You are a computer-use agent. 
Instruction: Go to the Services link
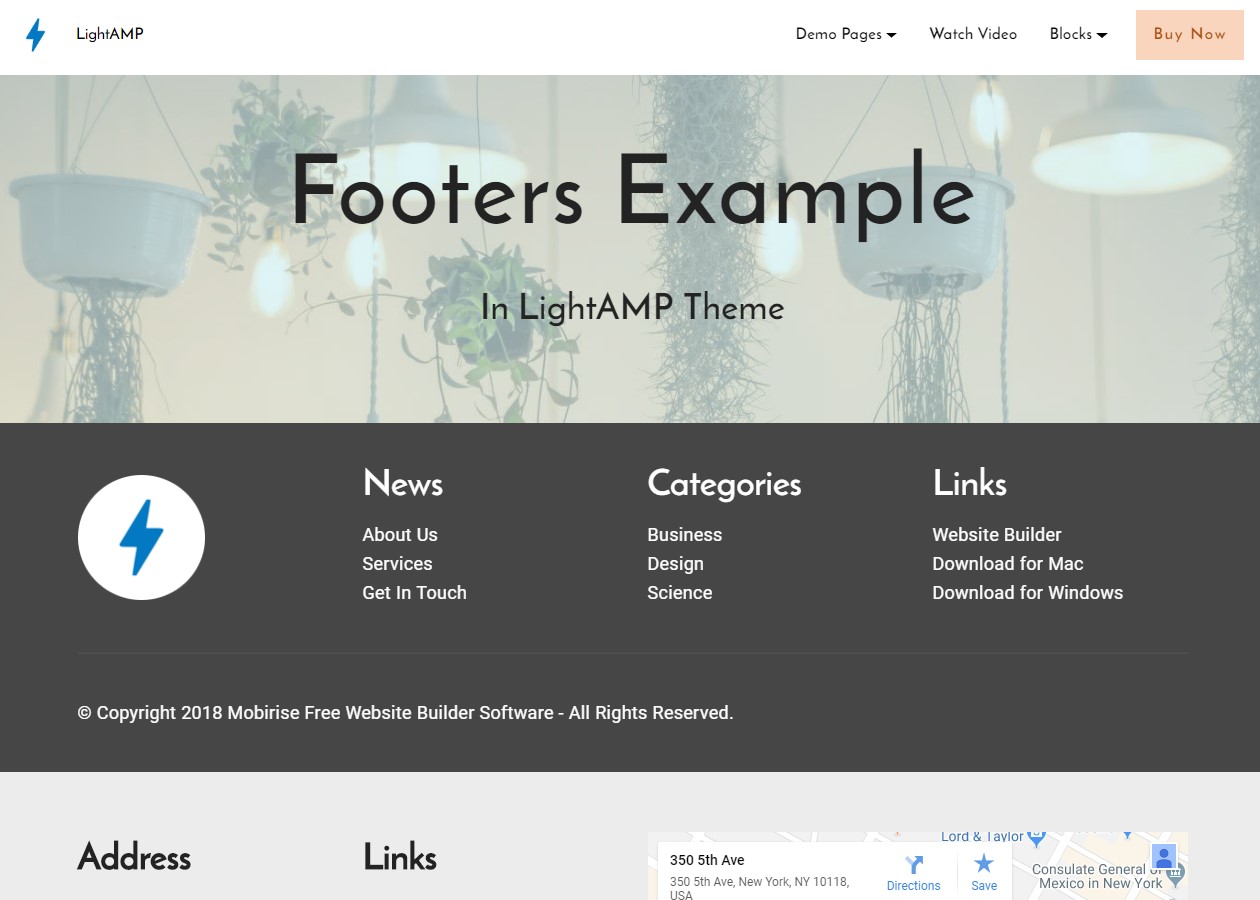coord(397,564)
